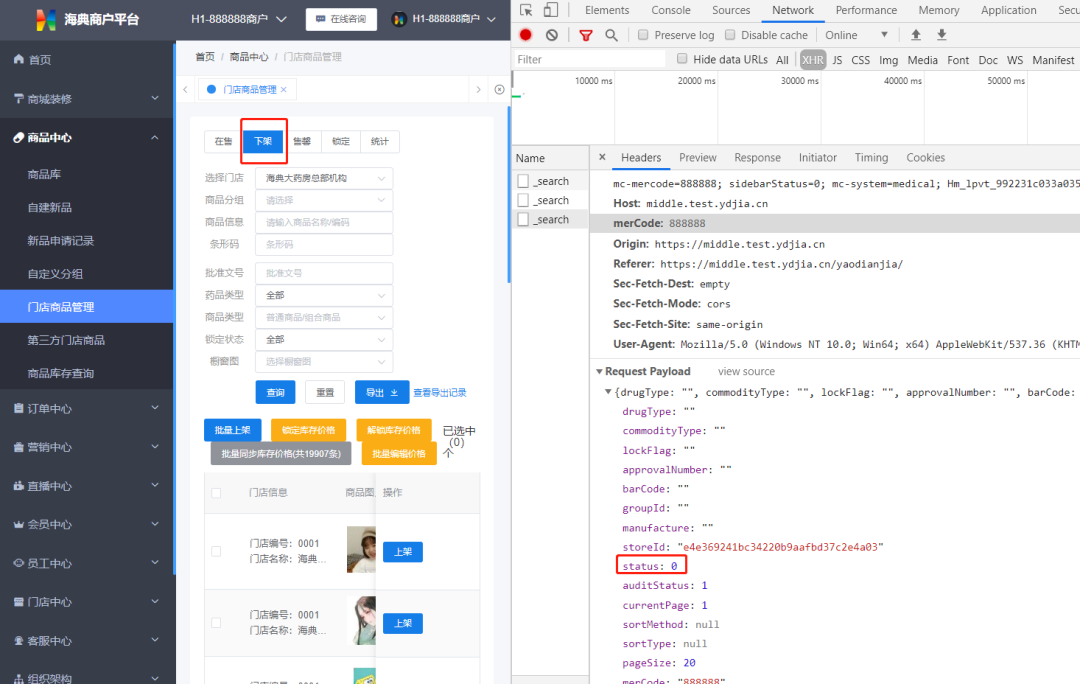Image resolution: width=1080 pixels, height=684 pixels.
Task: Enable the Disable cache checkbox
Action: (730, 34)
